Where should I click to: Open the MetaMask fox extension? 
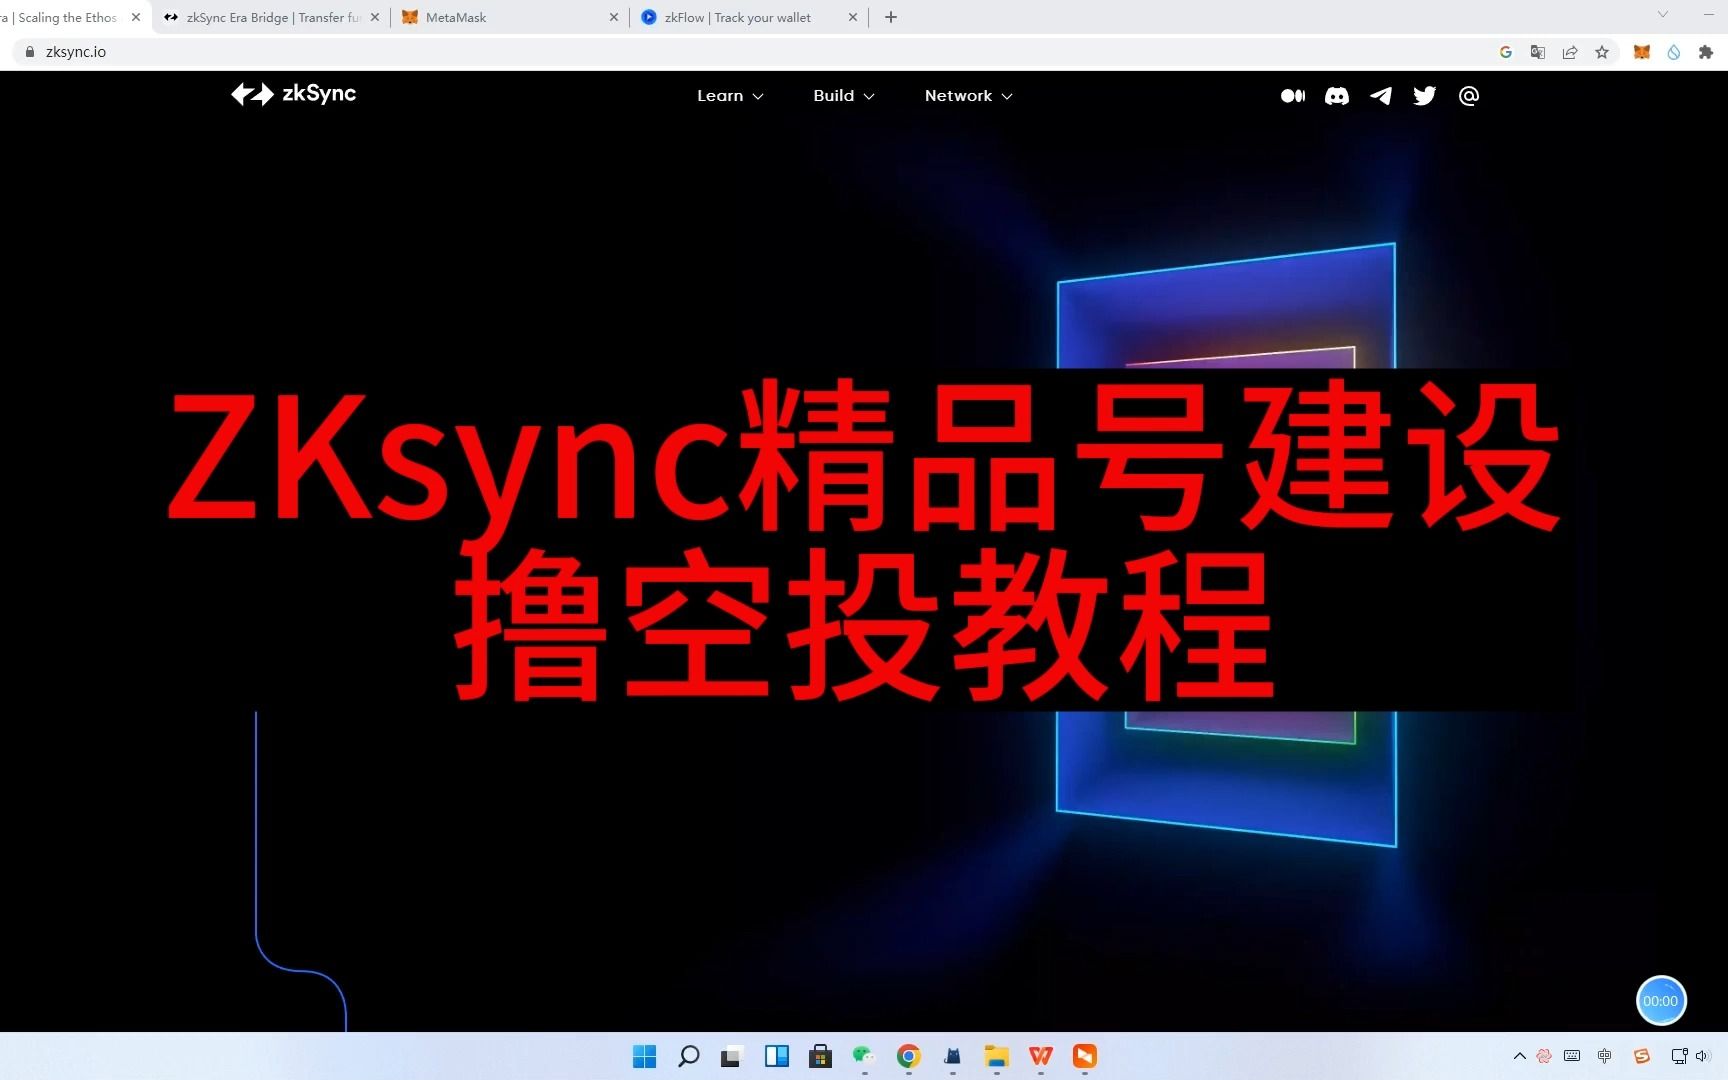(1641, 52)
